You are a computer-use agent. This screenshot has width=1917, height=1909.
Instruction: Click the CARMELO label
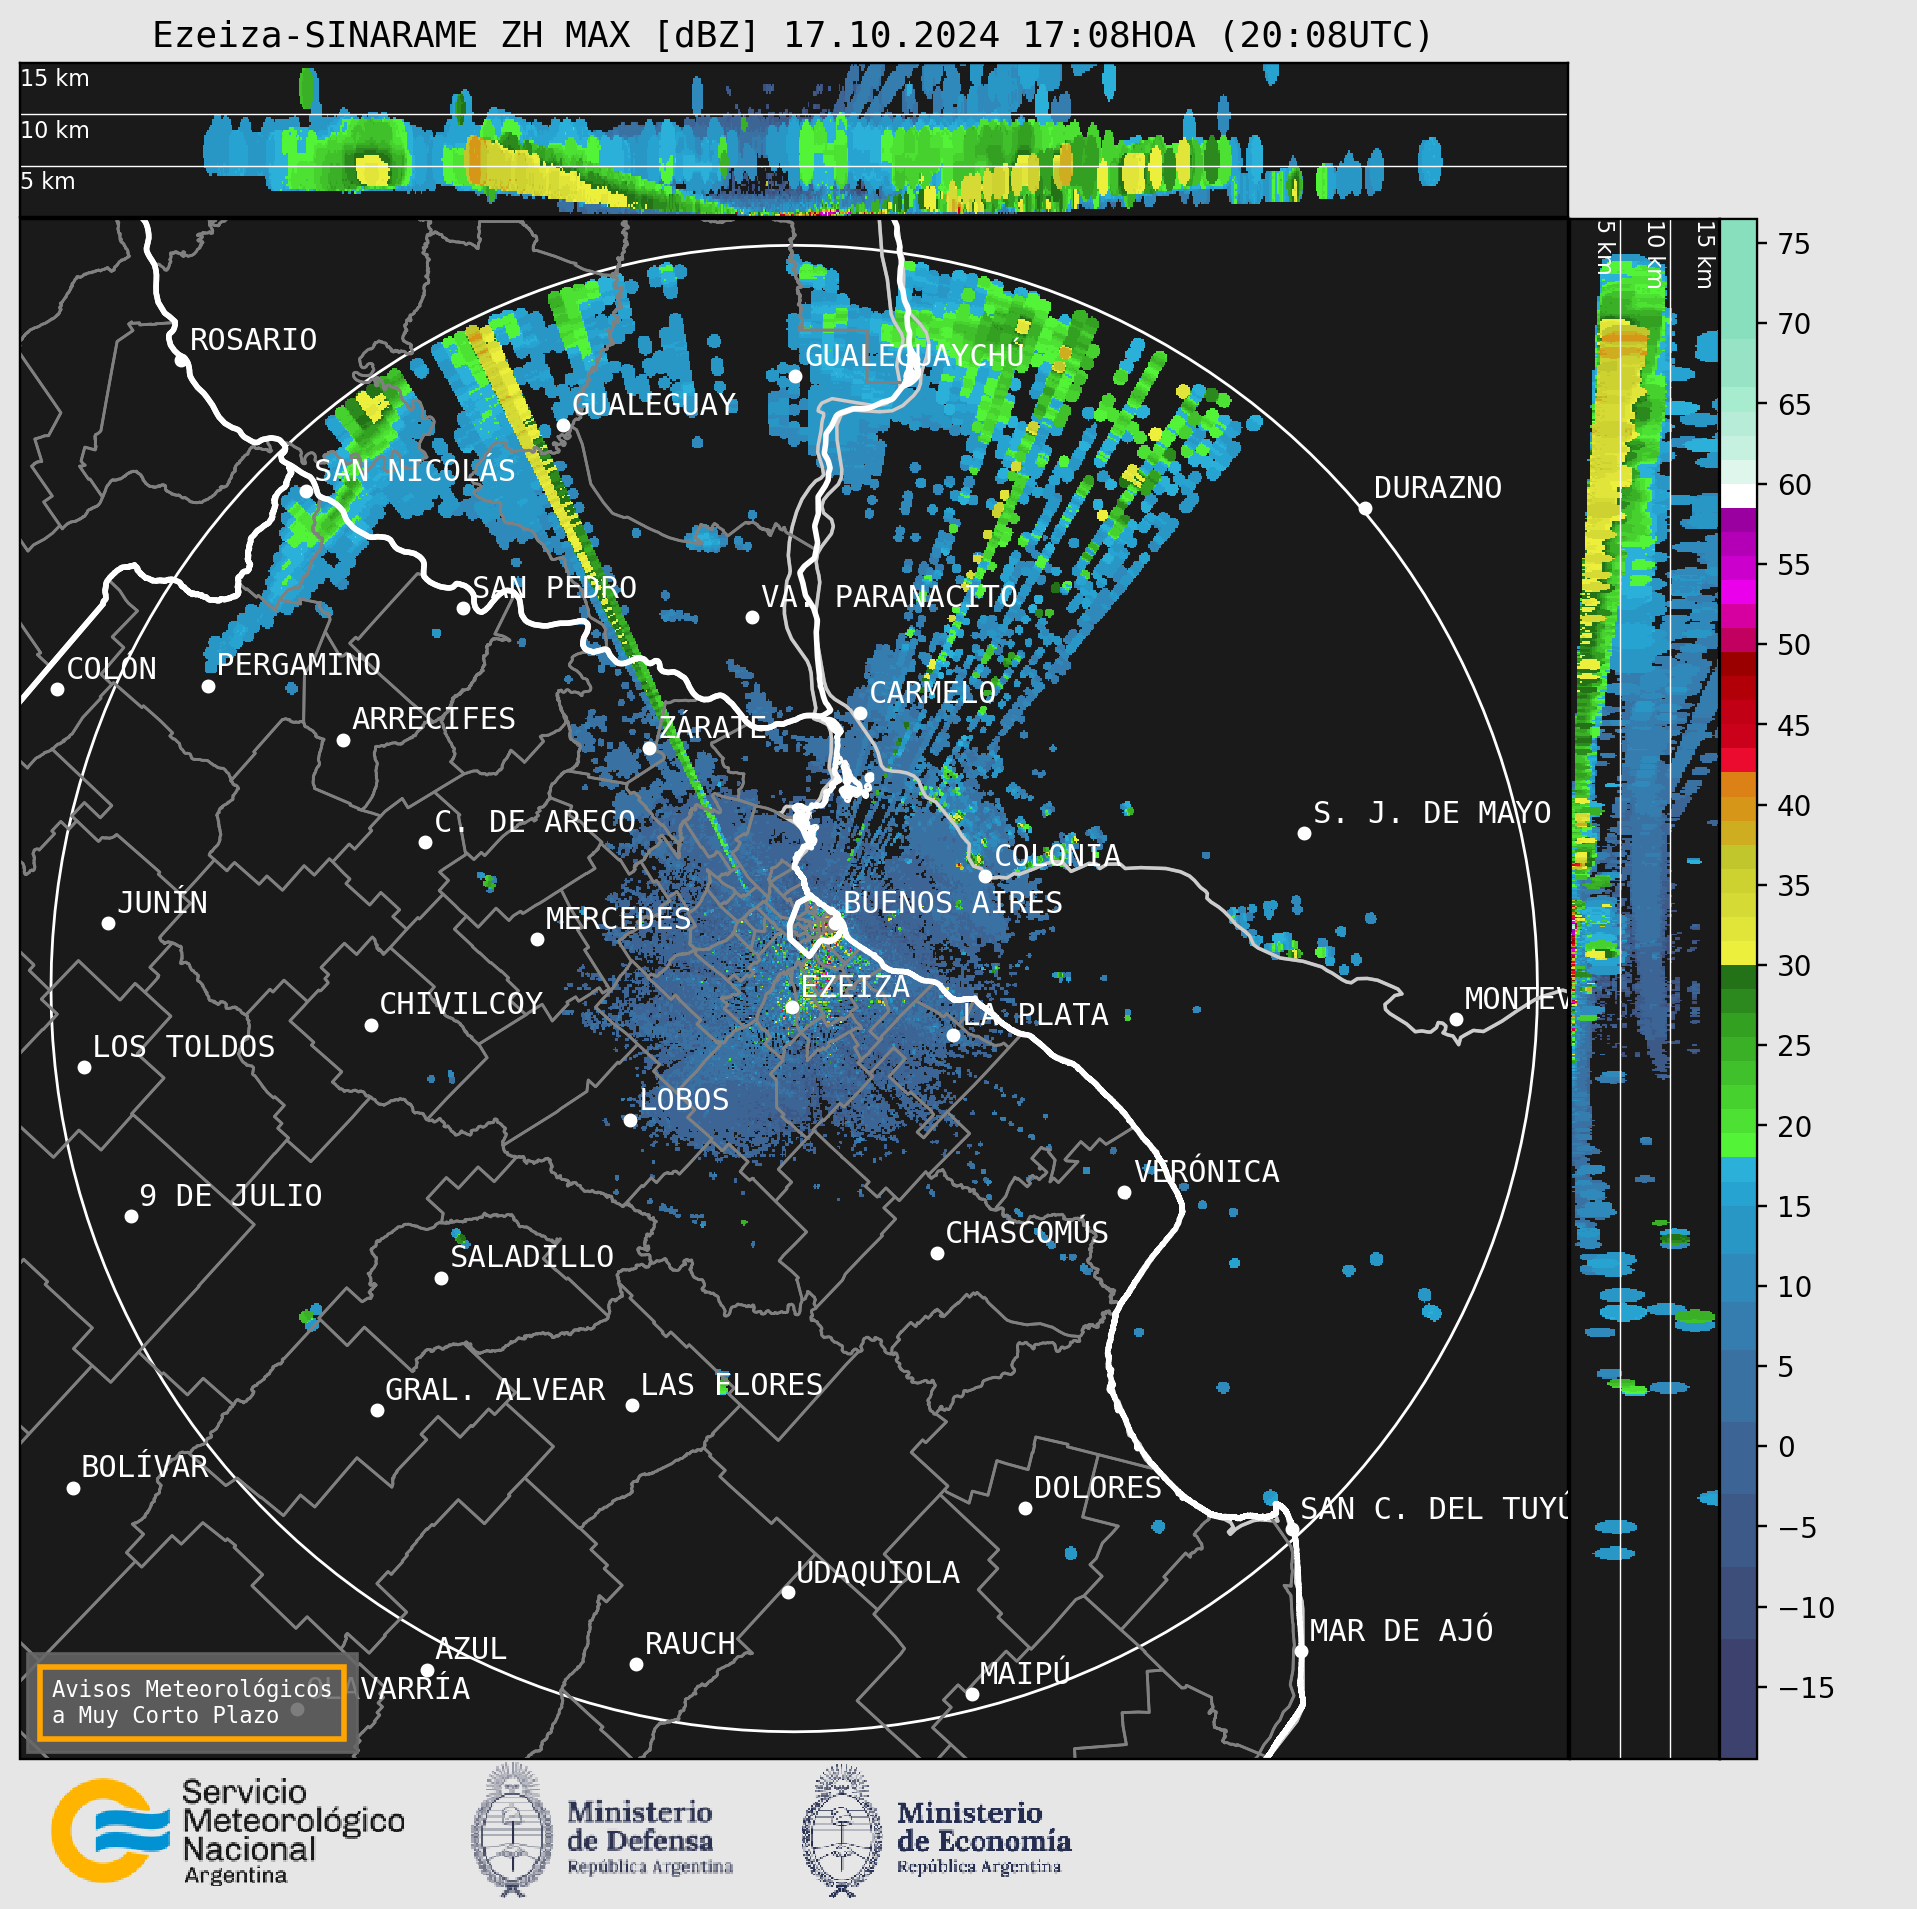tap(933, 693)
